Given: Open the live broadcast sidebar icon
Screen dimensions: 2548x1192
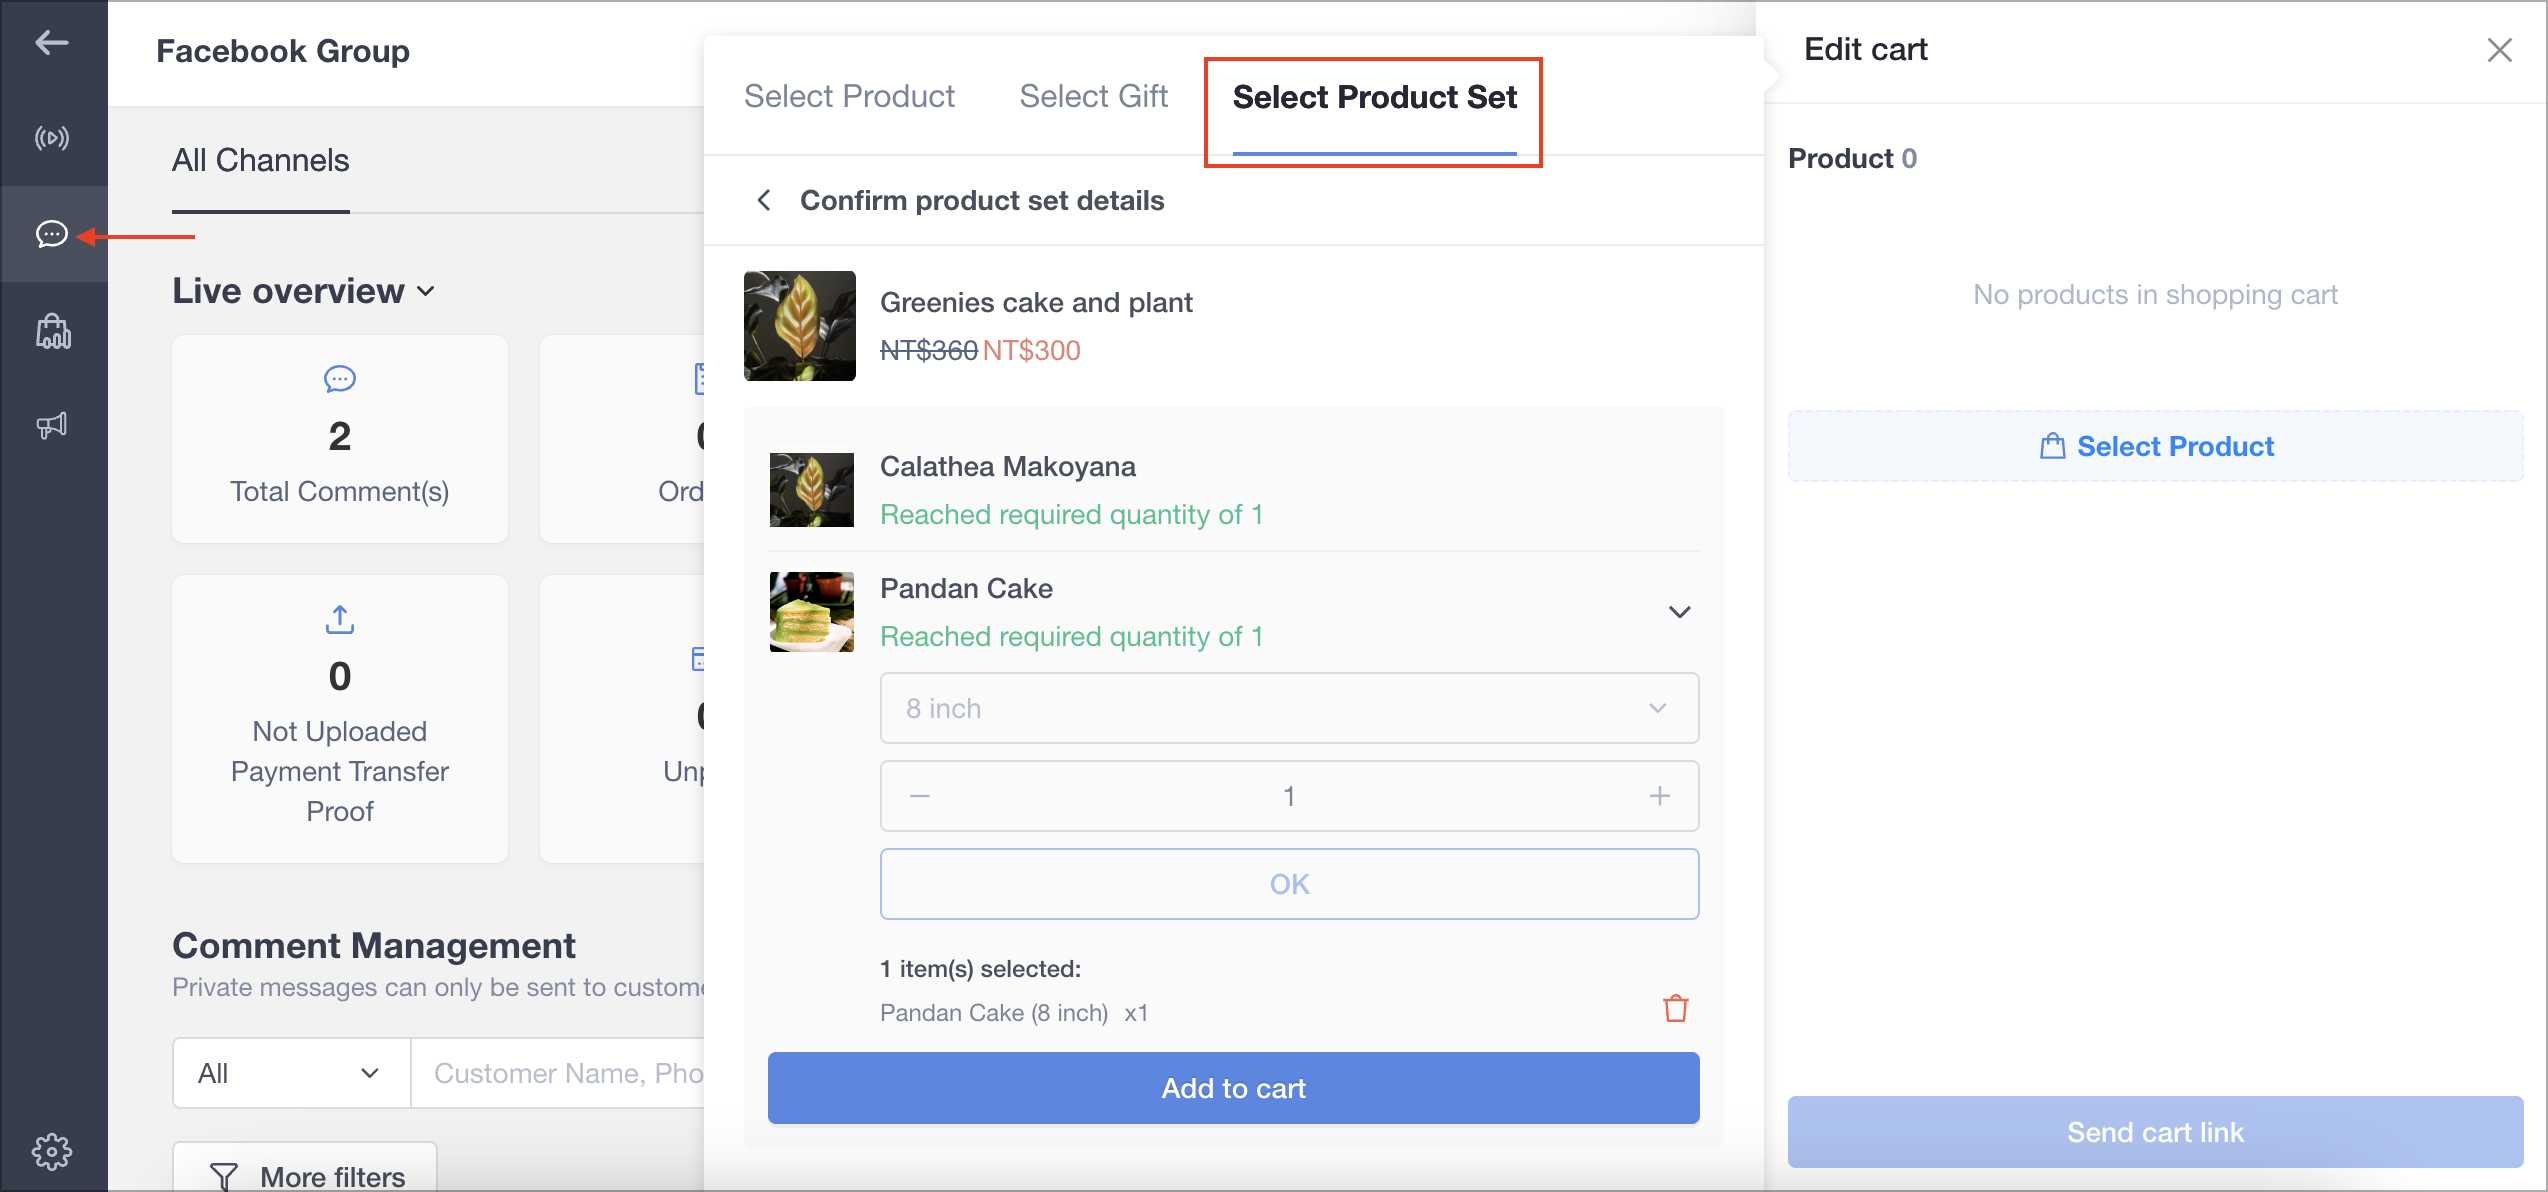Looking at the screenshot, I should click(x=52, y=138).
